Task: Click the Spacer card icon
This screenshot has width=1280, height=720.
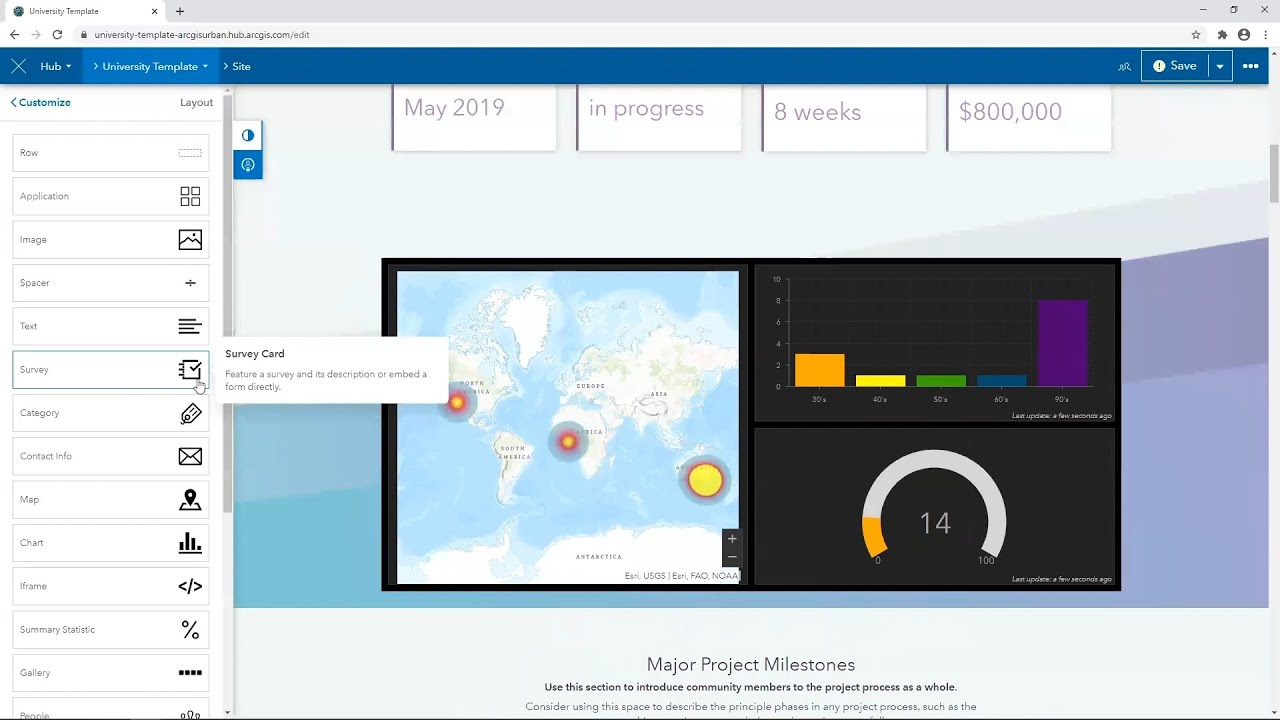Action: 190,283
